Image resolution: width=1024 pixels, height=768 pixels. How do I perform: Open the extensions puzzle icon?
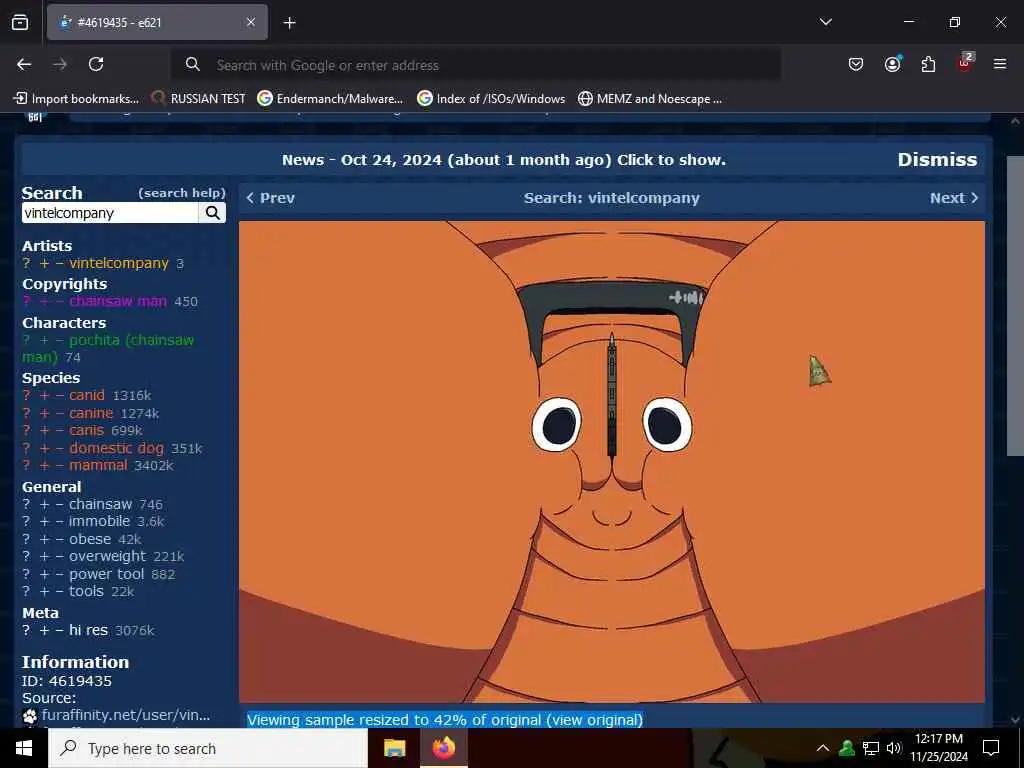point(928,64)
